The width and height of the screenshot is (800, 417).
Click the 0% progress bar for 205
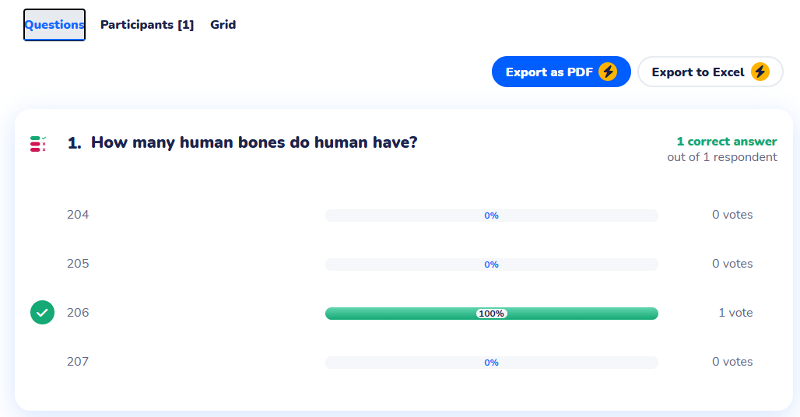(491, 264)
